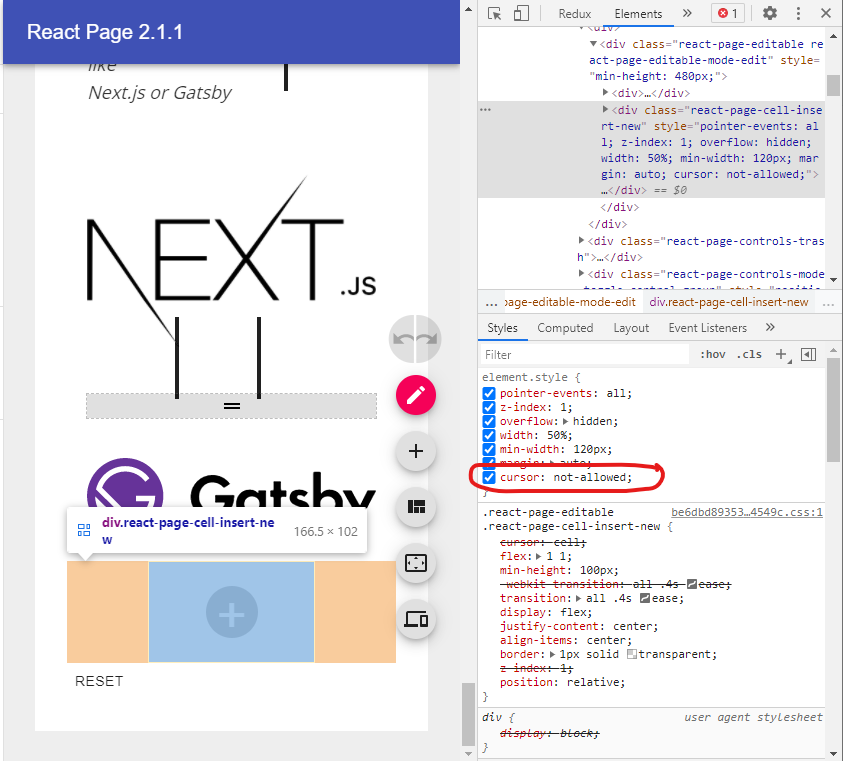Expand the collapsed more tabs chevron in DevTools
Screen dimensions: 843x761
click(x=685, y=13)
